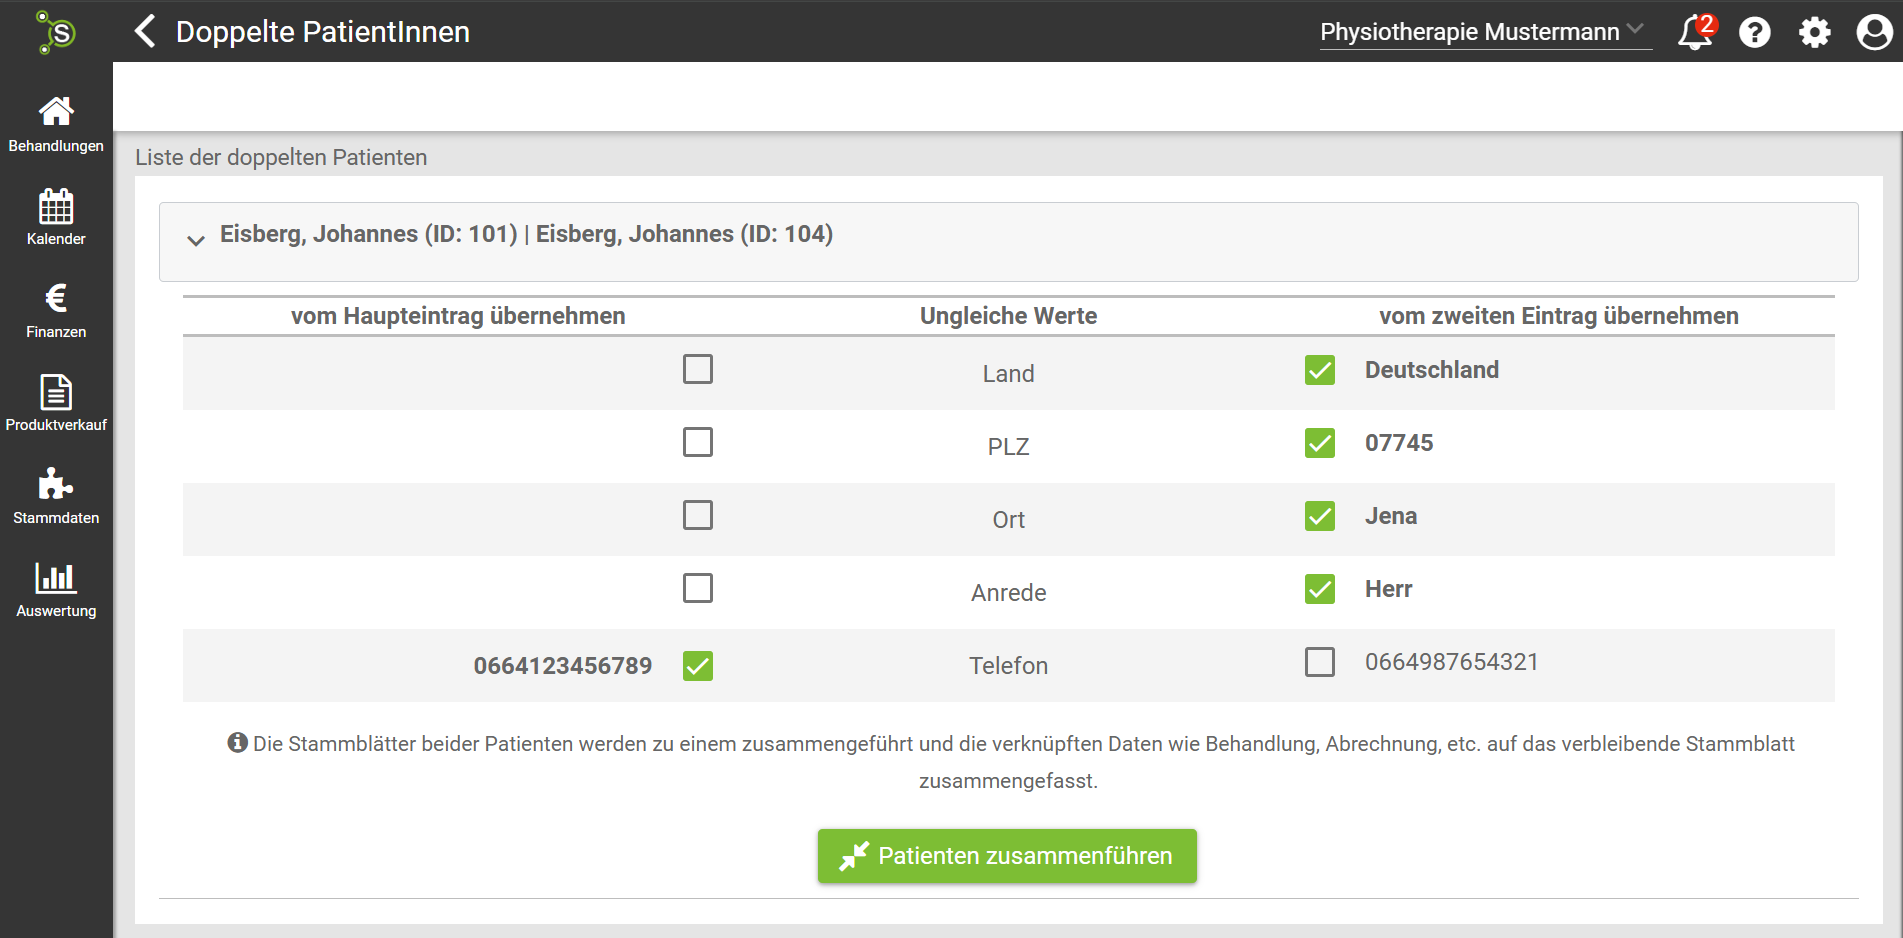Screen dimensions: 1903x938
Task: Go to Produktverkauf in sidebar
Action: 56,403
